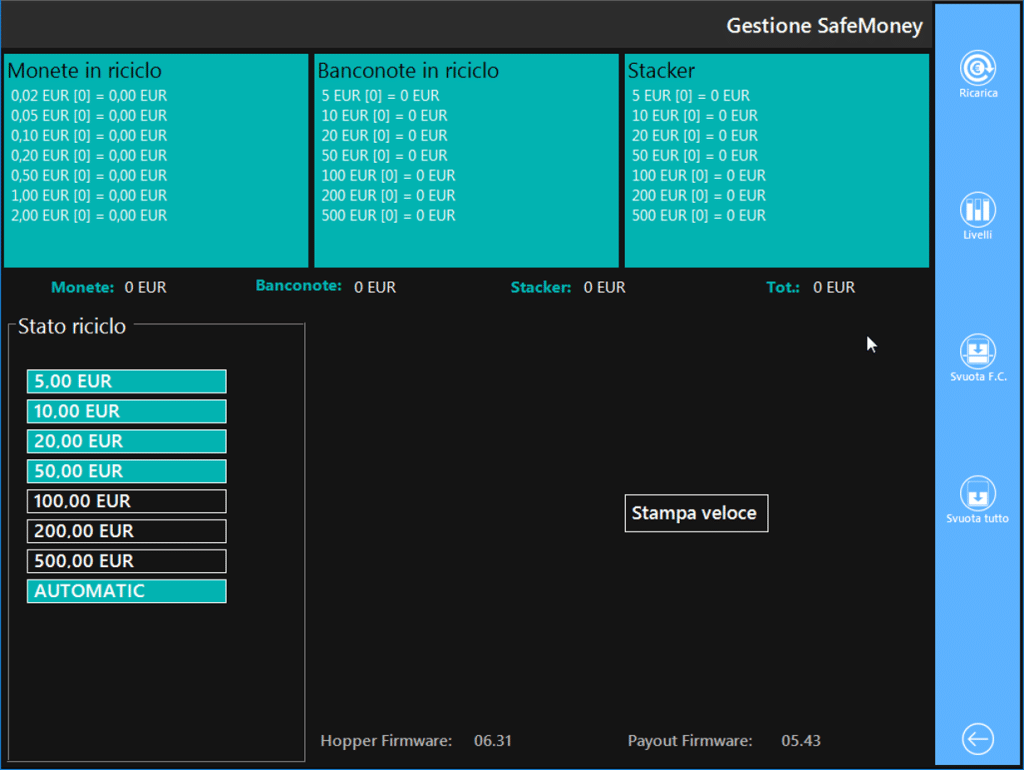Click the 1,00 EUR coin row
This screenshot has width=1024, height=770.
pyautogui.click(x=89, y=195)
